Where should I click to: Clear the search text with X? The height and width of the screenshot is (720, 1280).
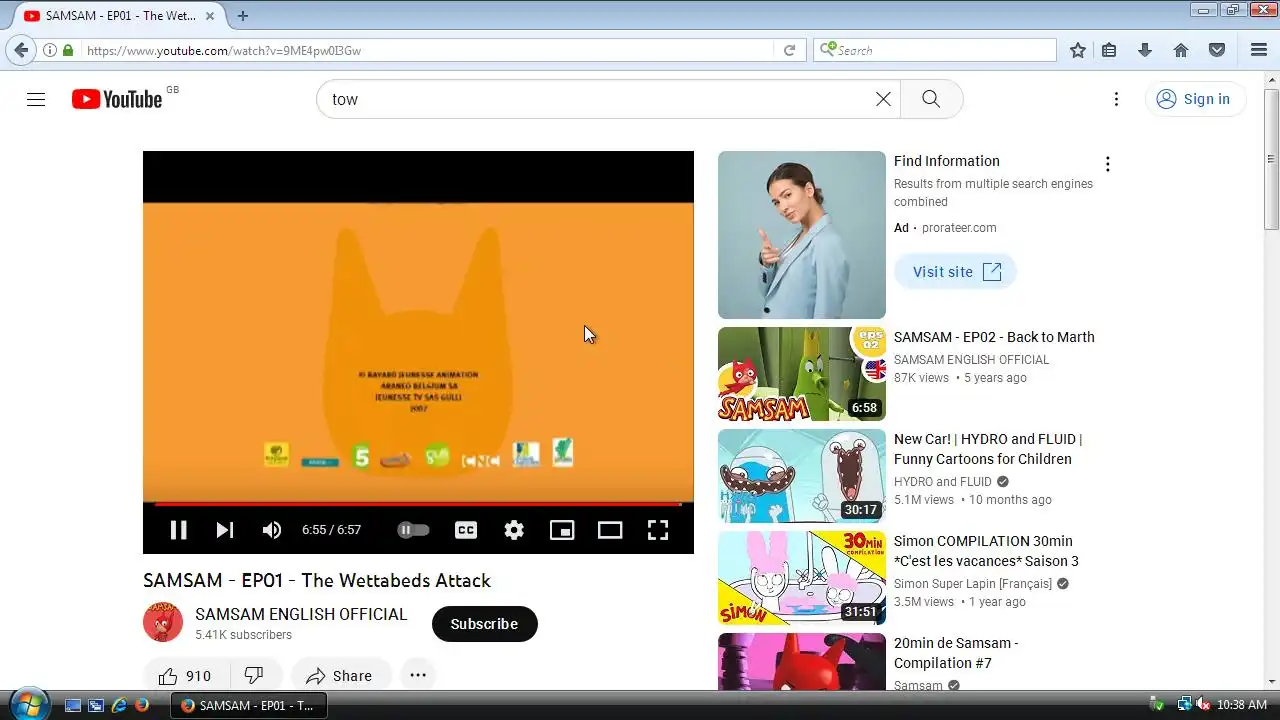tap(883, 99)
